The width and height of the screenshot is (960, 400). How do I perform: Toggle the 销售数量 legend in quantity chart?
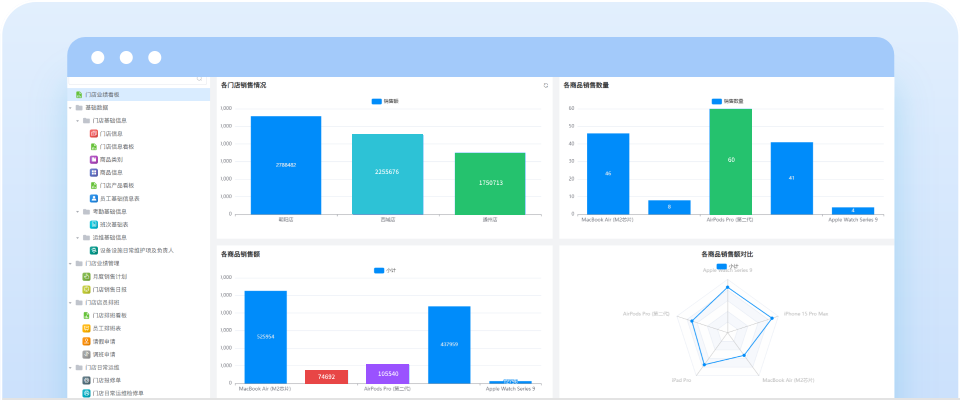coord(727,101)
